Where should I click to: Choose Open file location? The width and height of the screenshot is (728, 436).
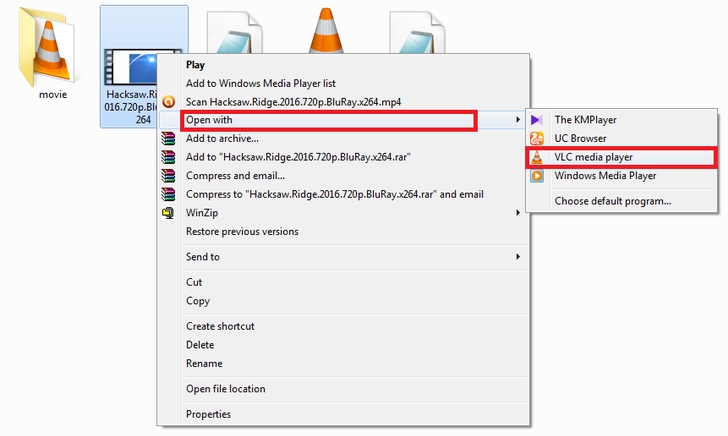(x=226, y=389)
